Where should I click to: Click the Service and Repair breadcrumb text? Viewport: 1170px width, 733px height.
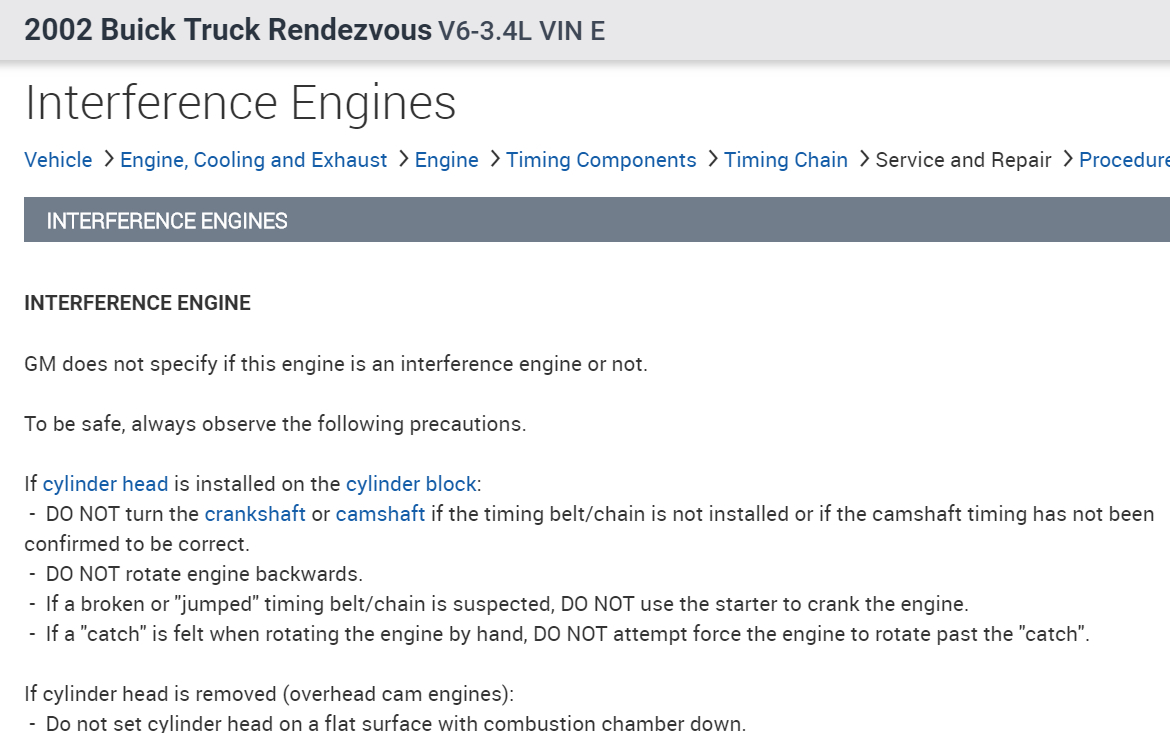tap(963, 160)
